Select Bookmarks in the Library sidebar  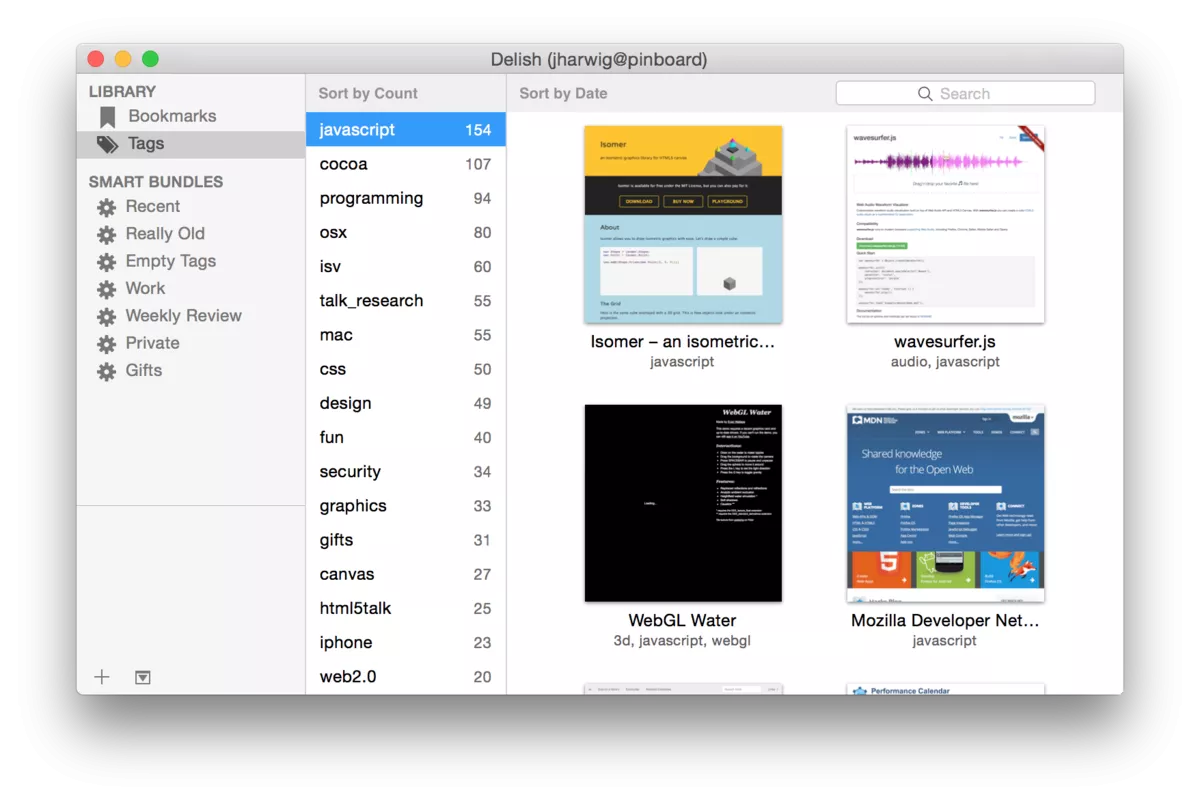pos(191,116)
